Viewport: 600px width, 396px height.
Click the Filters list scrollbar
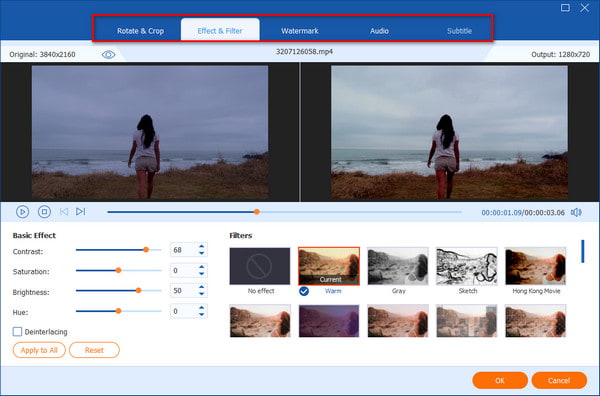583,251
